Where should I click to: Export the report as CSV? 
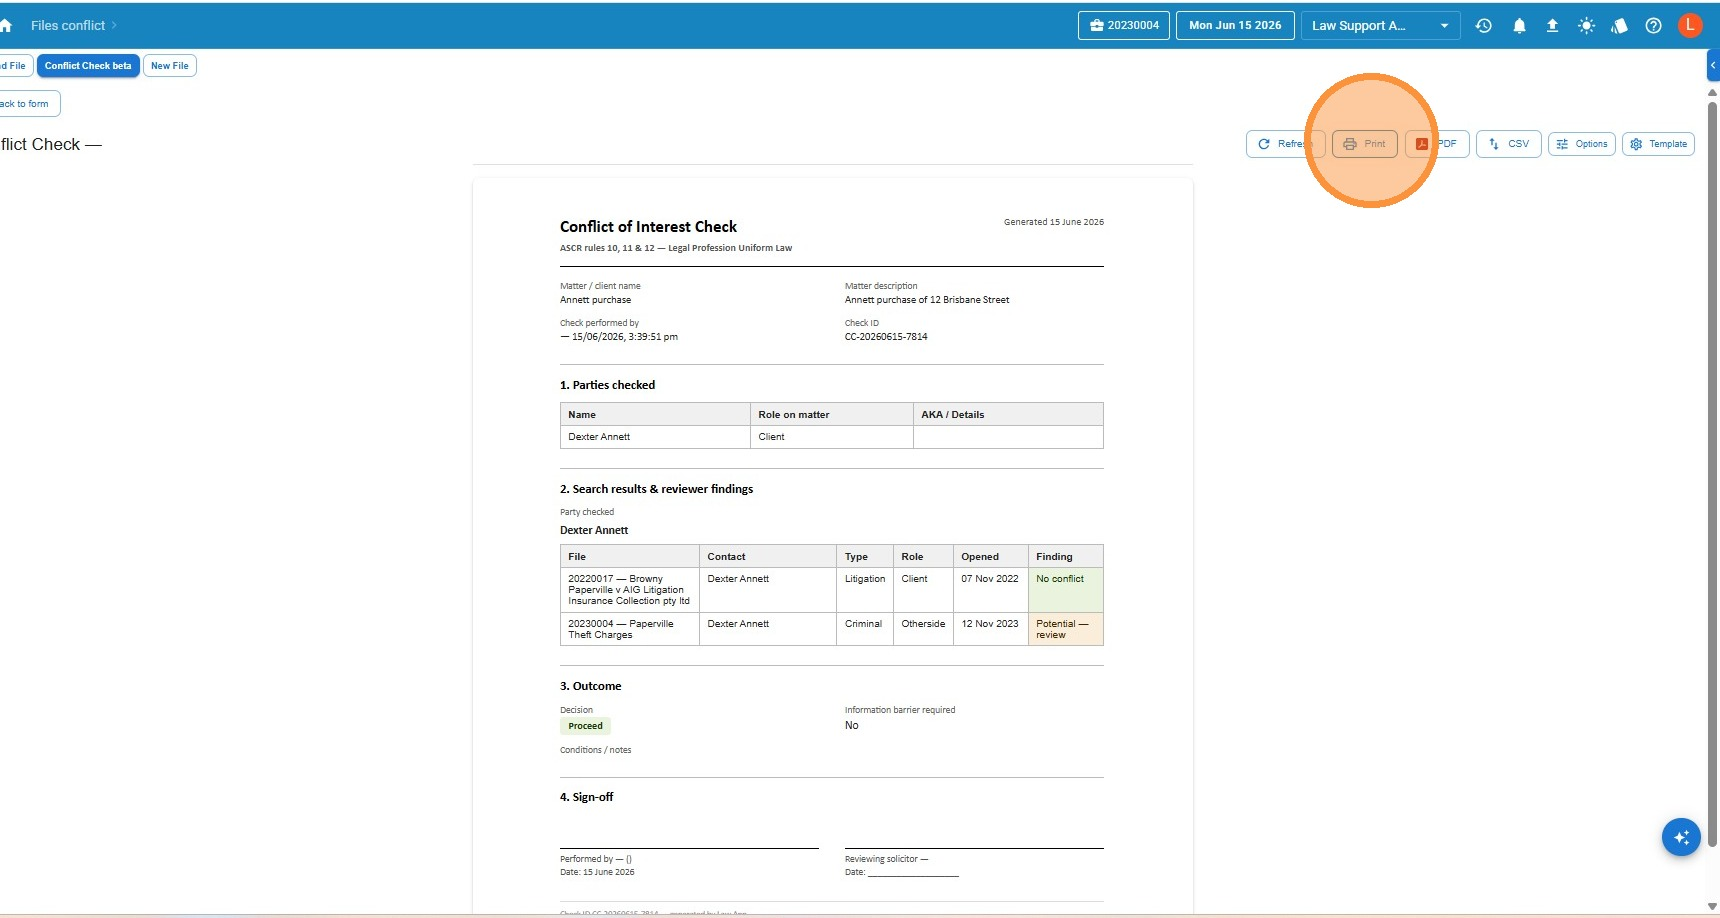pos(1509,144)
